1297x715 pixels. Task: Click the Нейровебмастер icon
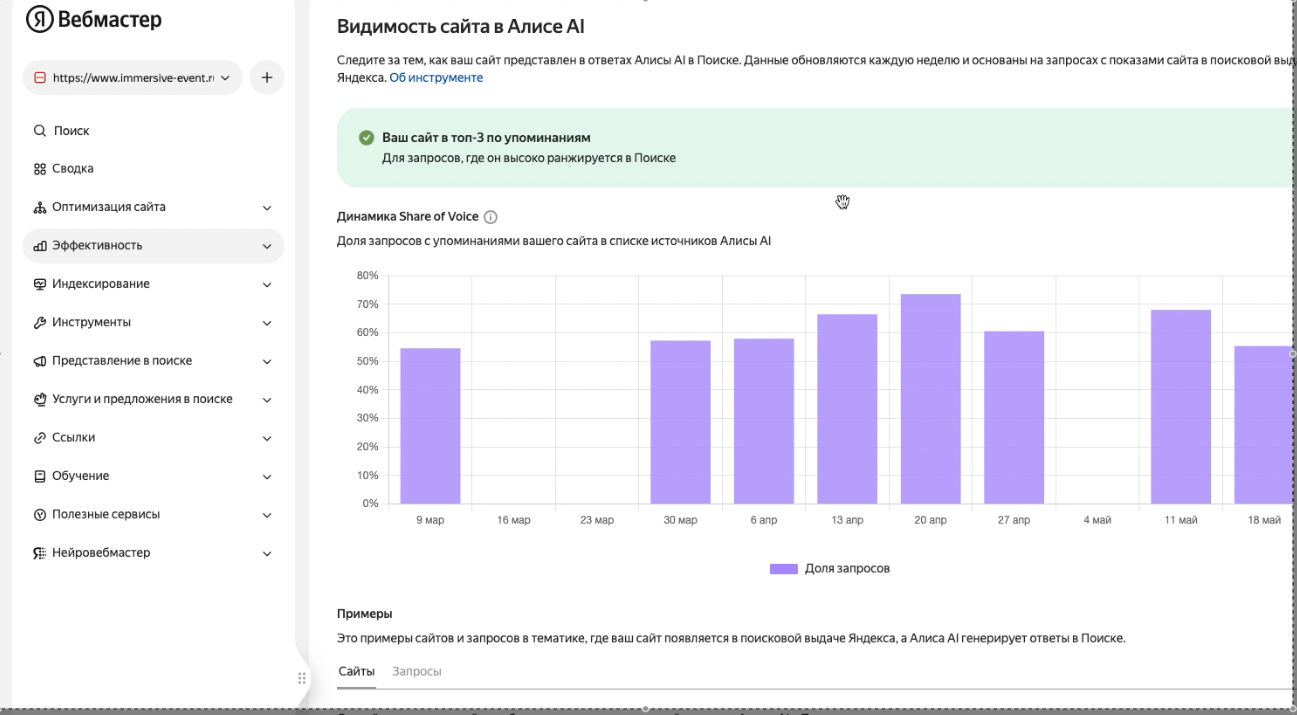pyautogui.click(x=40, y=553)
